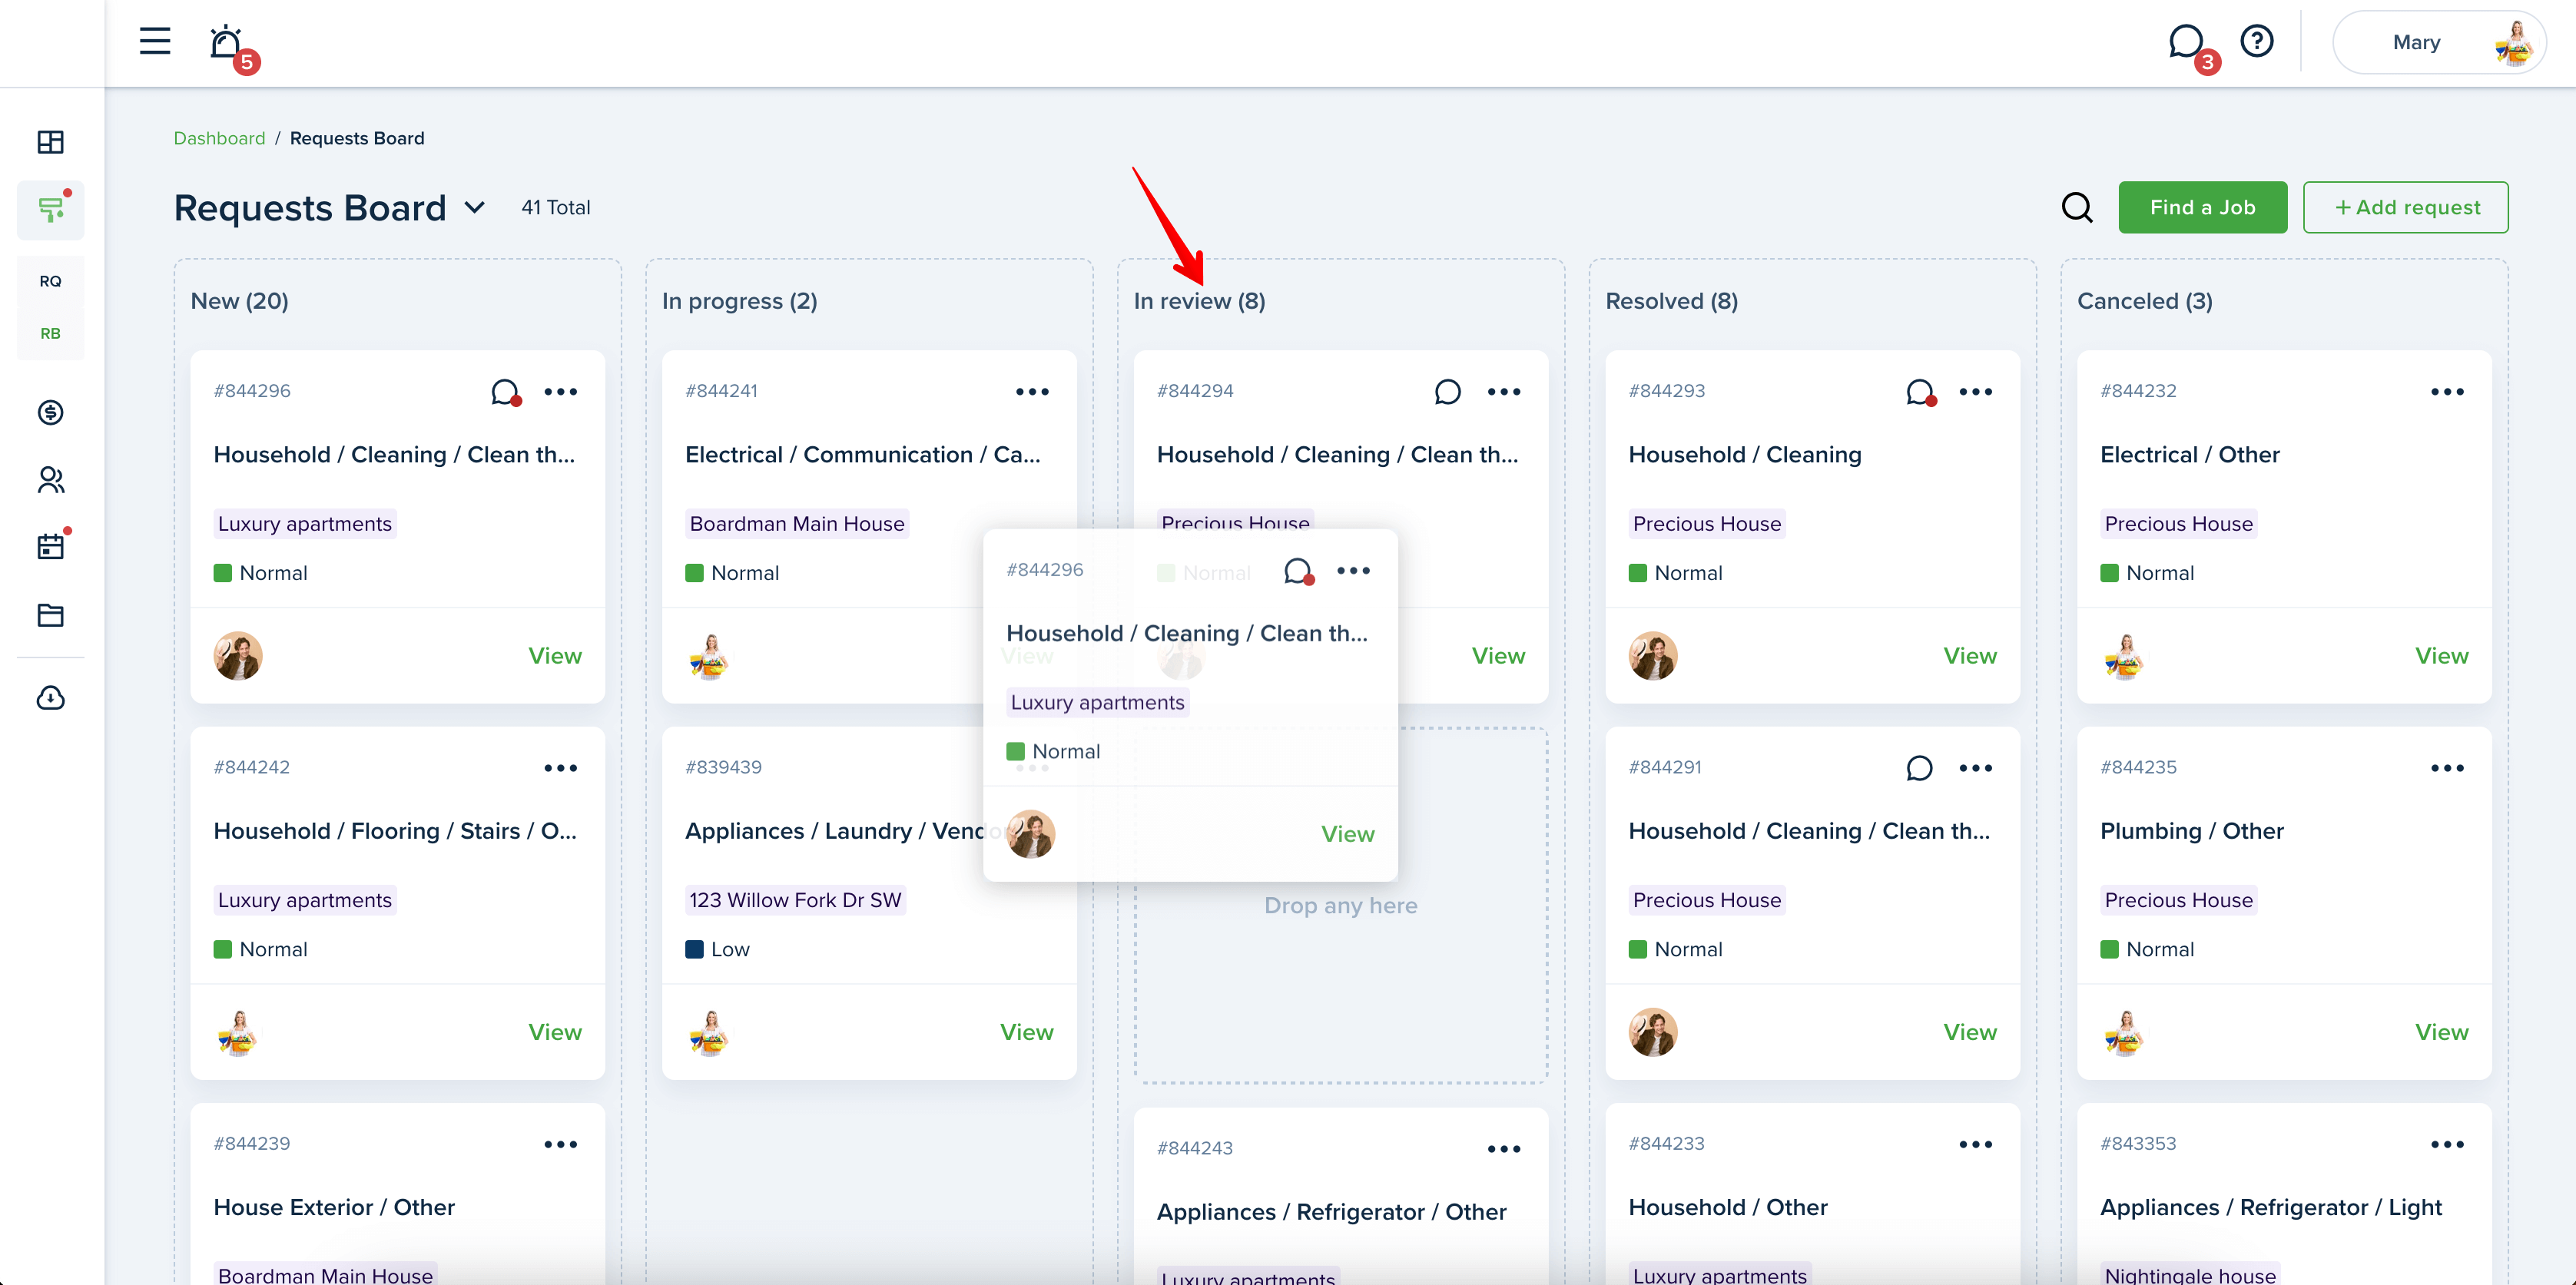Open the RQ sidebar item
This screenshot has height=1285, width=2576.
click(51, 281)
